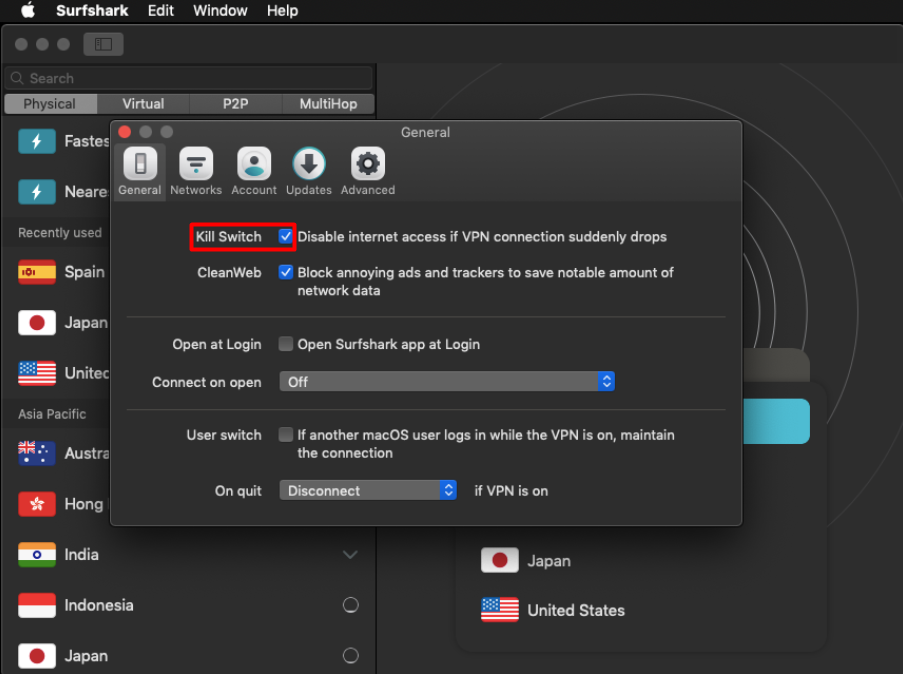Click the Disable internet access description text

[x=482, y=237]
